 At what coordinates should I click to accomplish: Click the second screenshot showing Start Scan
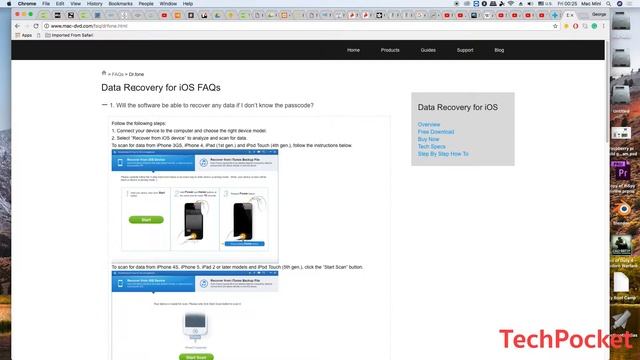click(x=195, y=316)
